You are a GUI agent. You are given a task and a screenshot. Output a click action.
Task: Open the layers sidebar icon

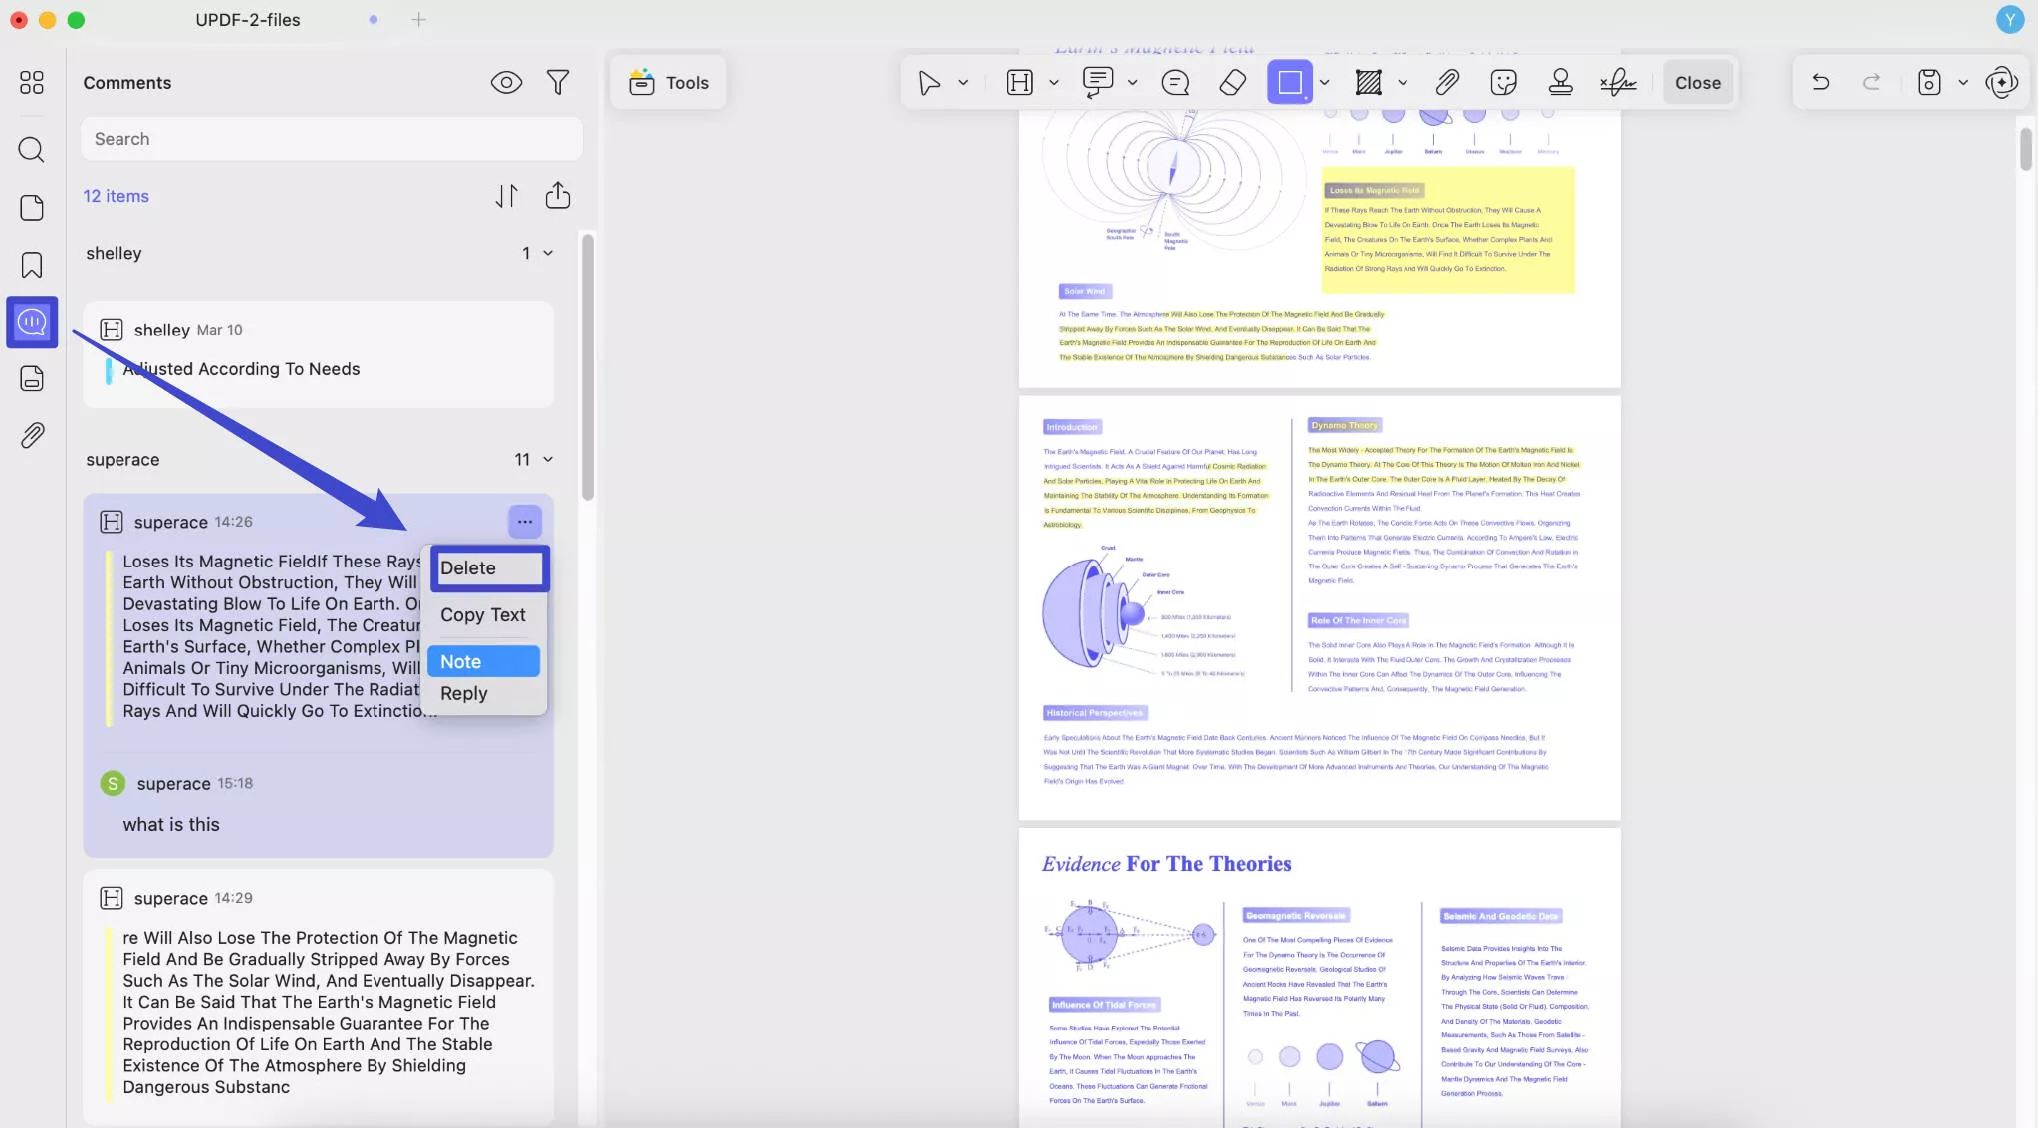[x=32, y=378]
